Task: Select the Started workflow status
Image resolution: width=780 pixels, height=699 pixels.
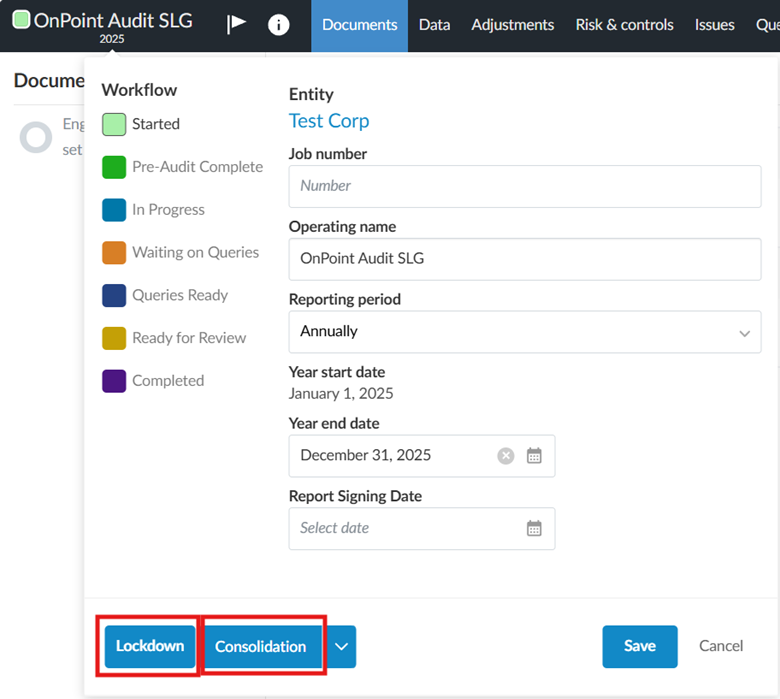Action: [x=114, y=124]
